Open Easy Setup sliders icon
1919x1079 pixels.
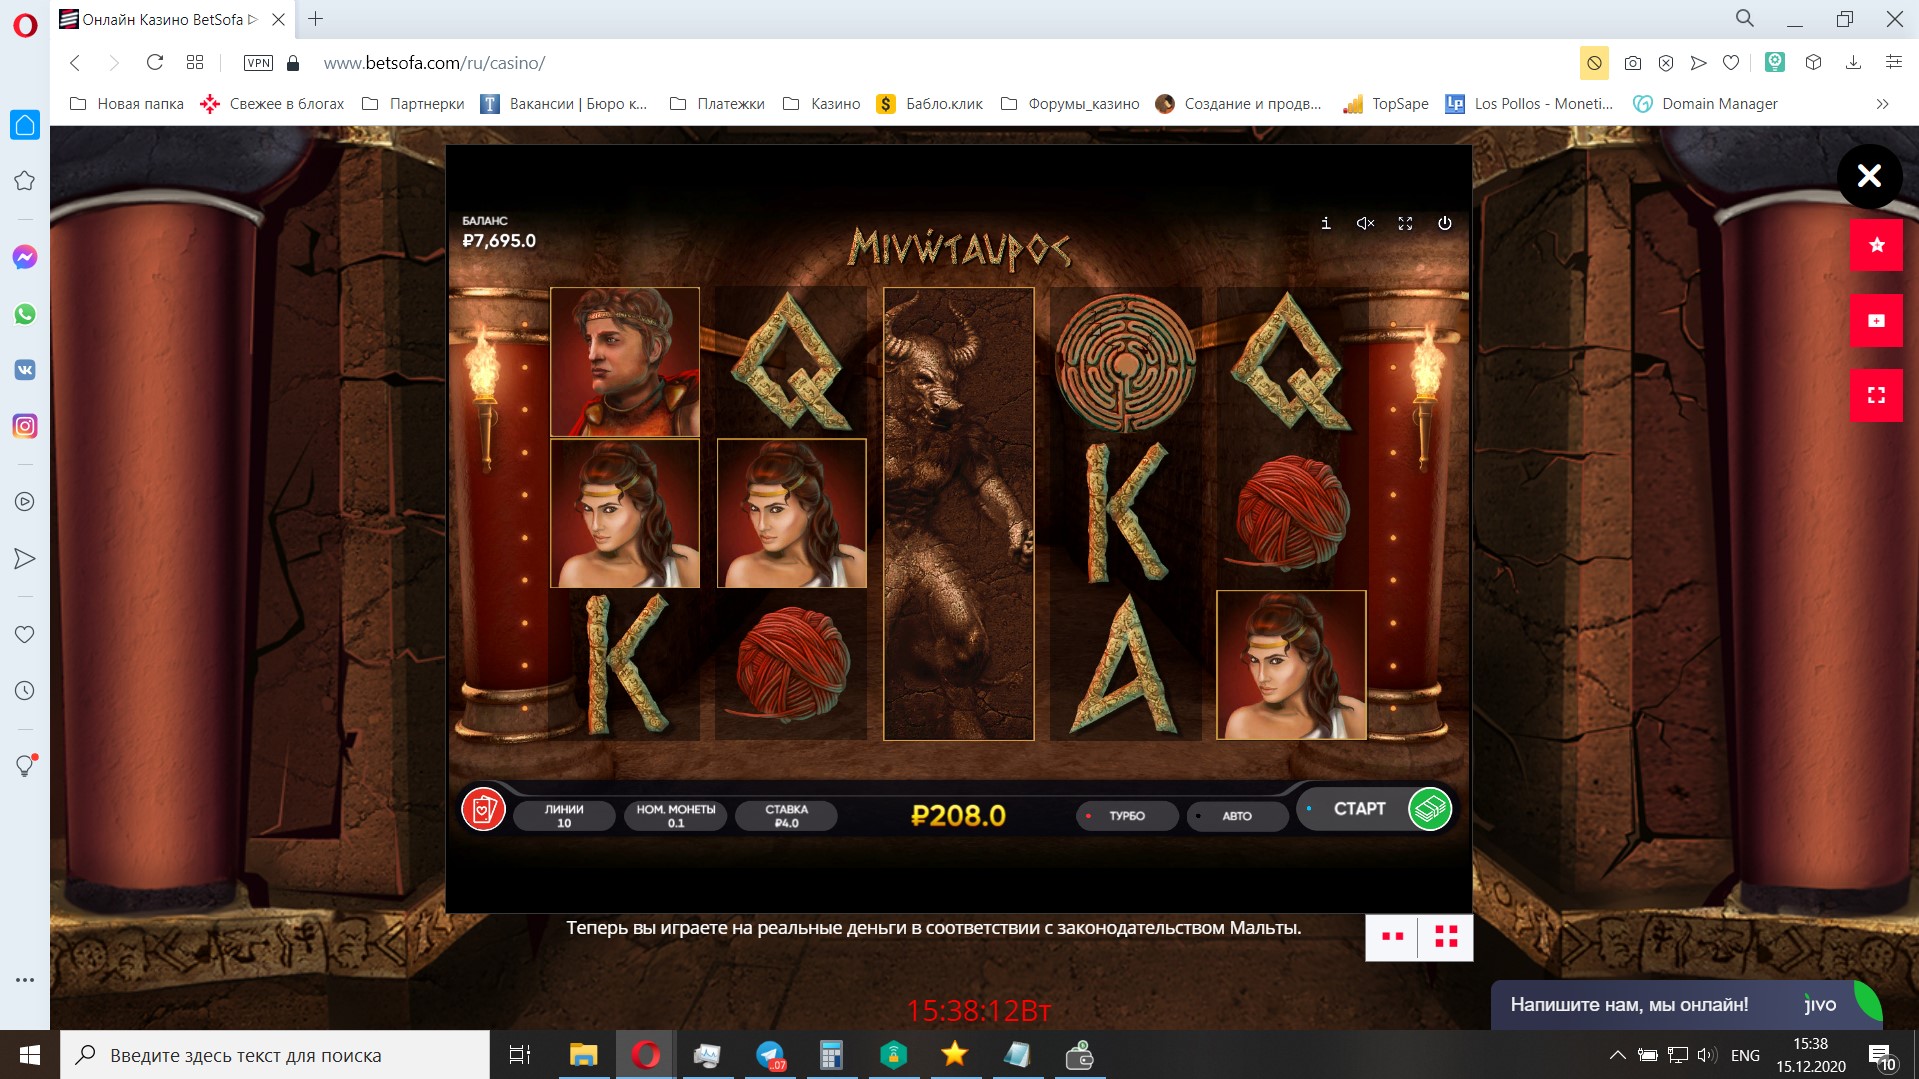point(1893,62)
